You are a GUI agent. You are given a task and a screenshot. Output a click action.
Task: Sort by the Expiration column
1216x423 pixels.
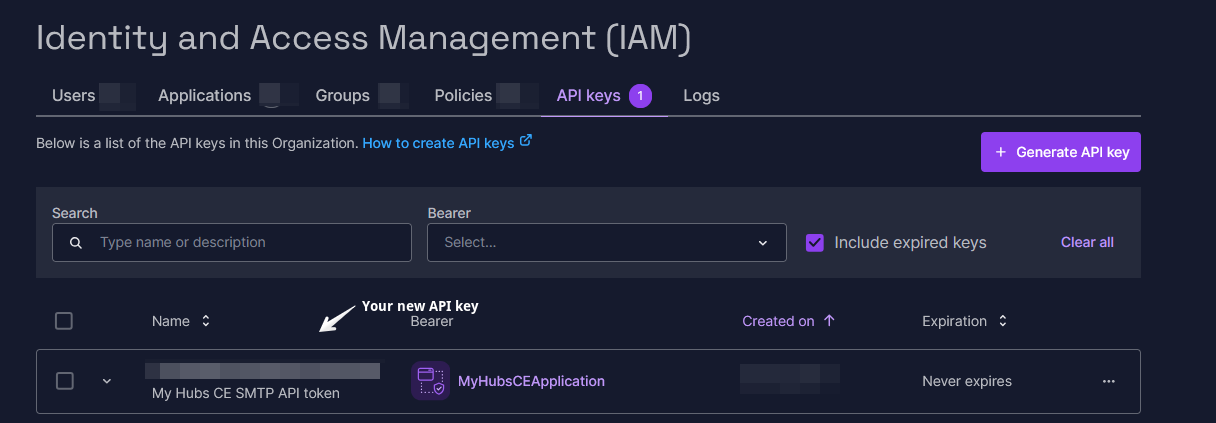(965, 321)
